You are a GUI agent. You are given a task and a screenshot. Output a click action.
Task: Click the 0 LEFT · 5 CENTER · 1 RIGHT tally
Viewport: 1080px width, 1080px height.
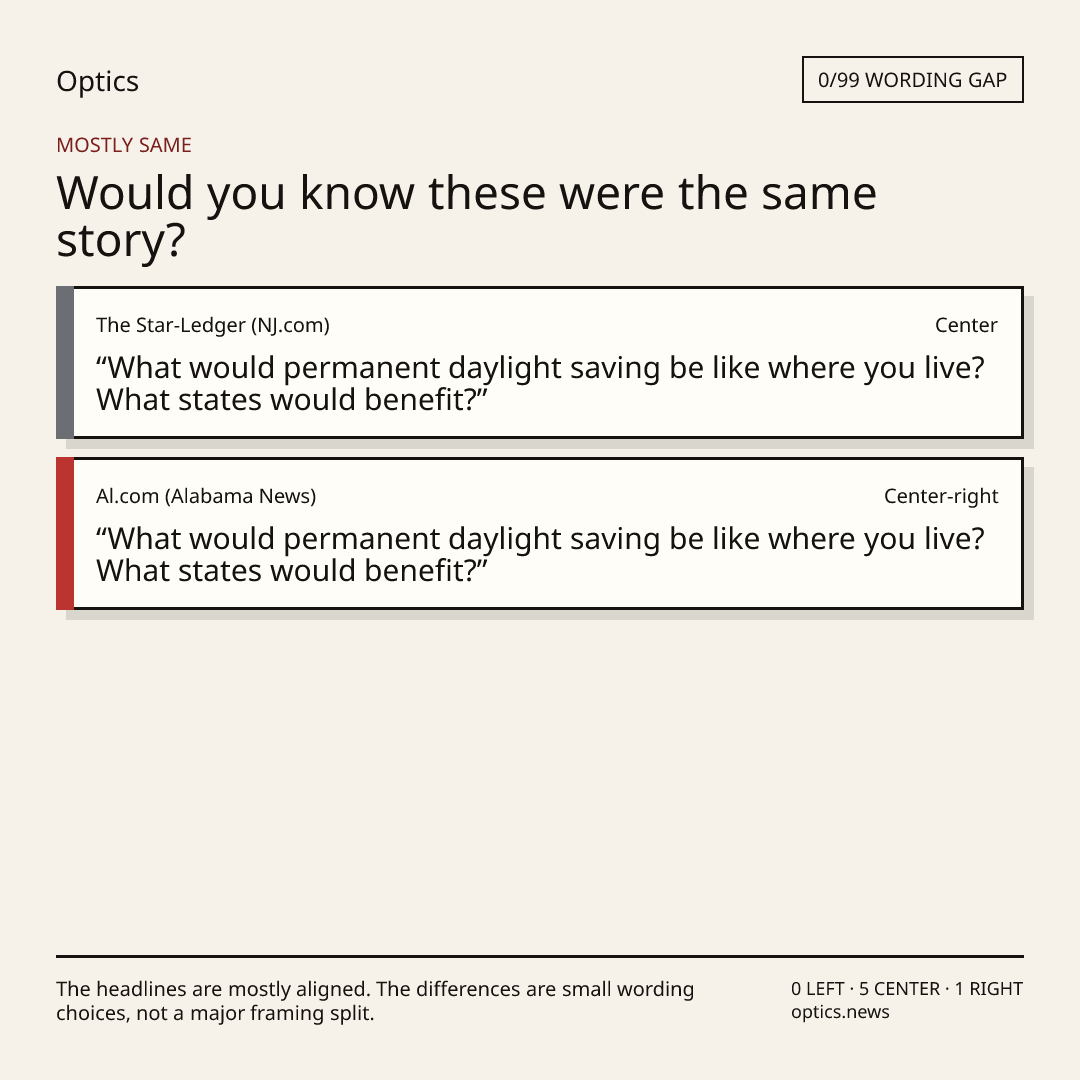[x=906, y=988]
